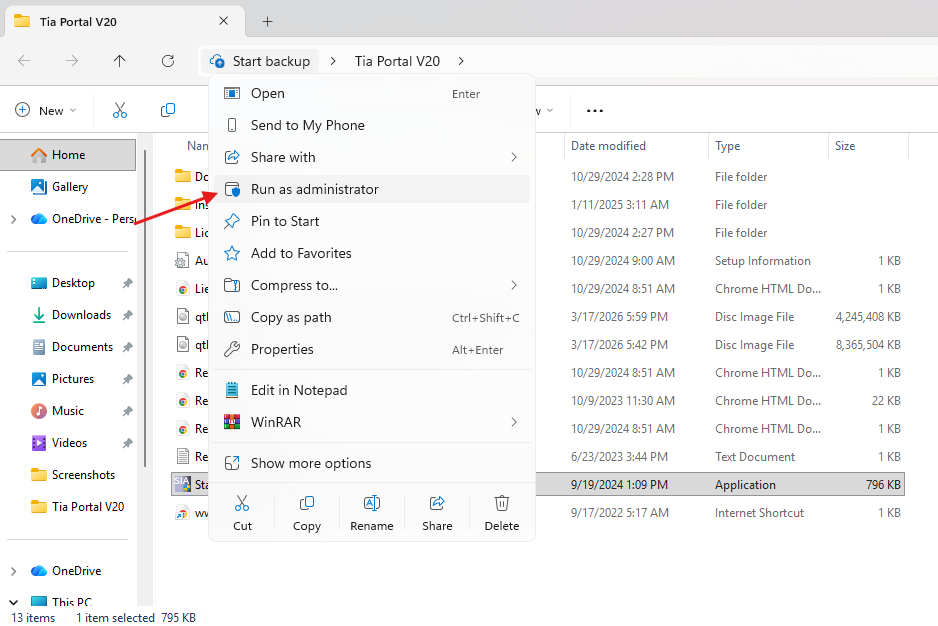Expand OneDrive tree node in sidebar
The height and width of the screenshot is (626, 938).
13,571
